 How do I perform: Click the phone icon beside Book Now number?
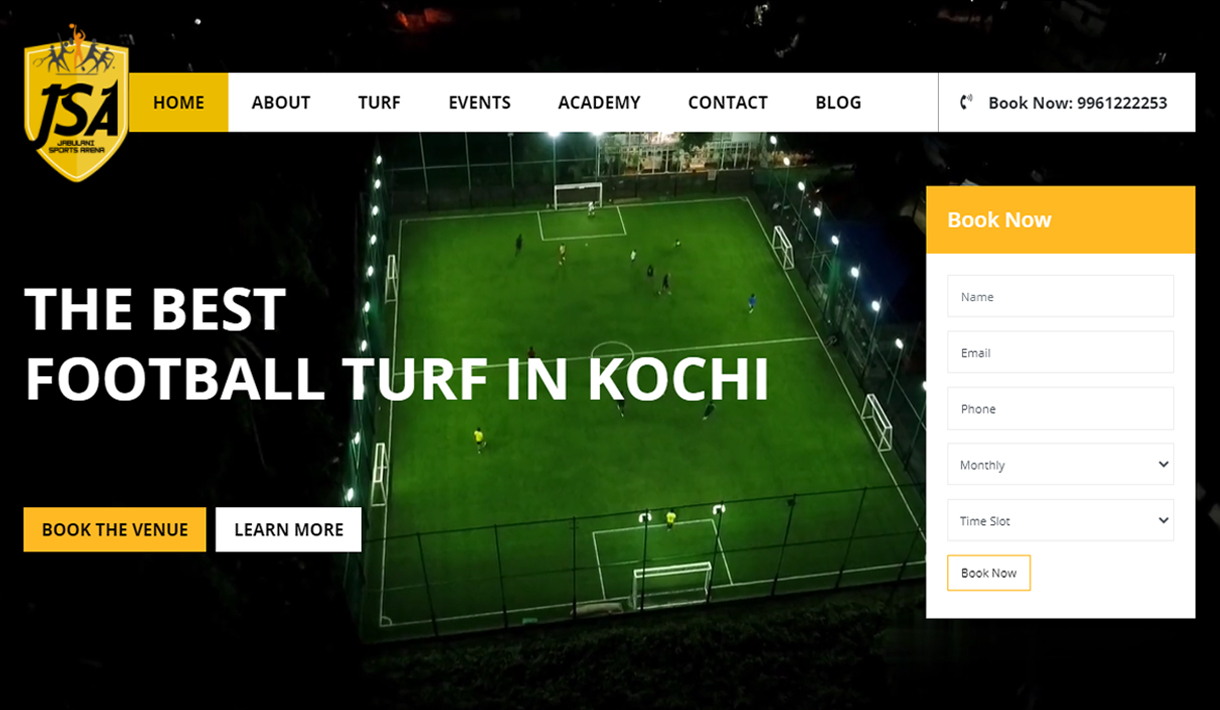(966, 102)
